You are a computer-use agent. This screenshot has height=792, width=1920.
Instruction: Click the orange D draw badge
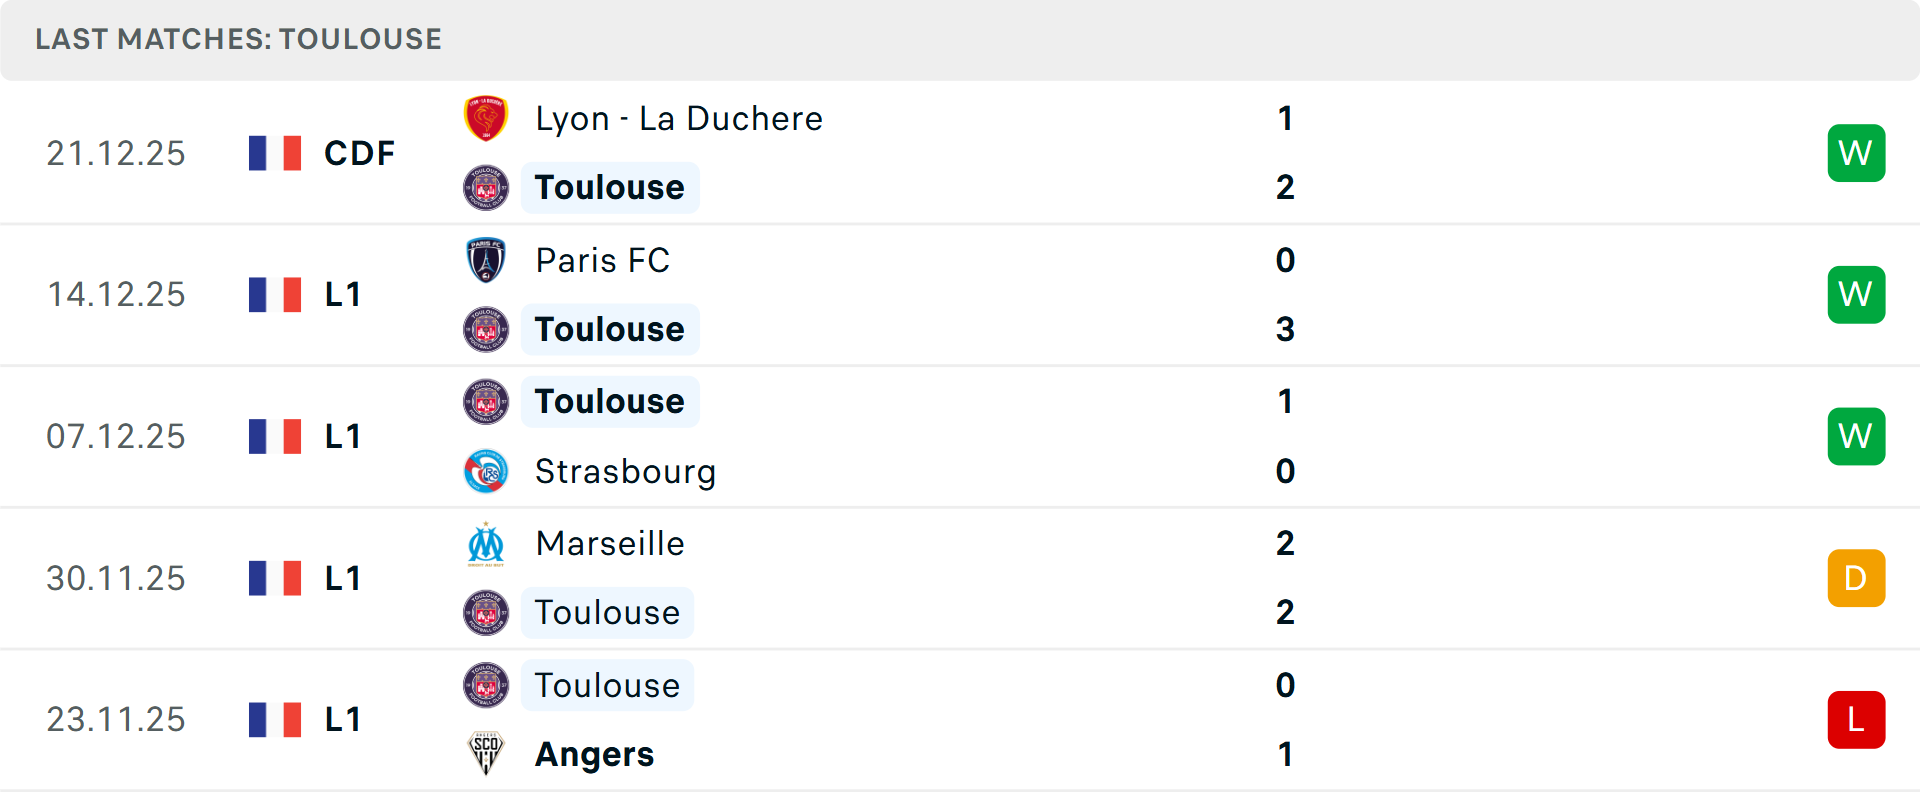[1856, 578]
